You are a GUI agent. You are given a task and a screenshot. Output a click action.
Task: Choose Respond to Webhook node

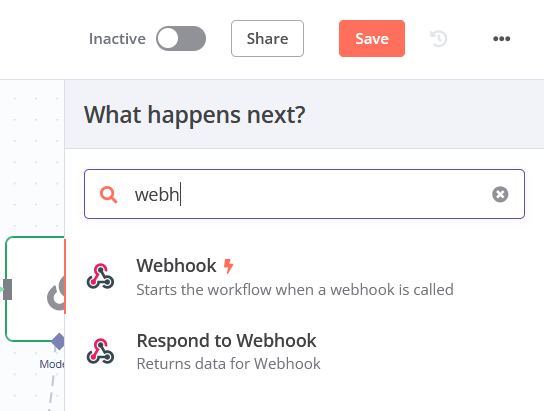(x=304, y=351)
